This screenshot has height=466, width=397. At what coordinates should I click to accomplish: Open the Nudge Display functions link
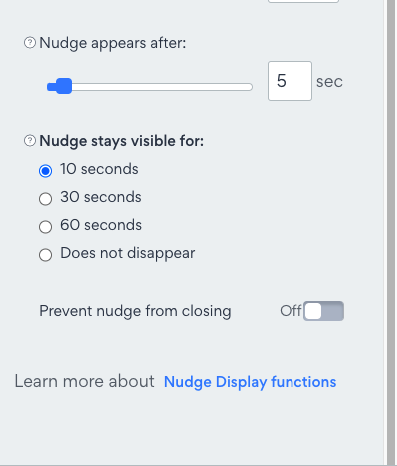point(250,382)
